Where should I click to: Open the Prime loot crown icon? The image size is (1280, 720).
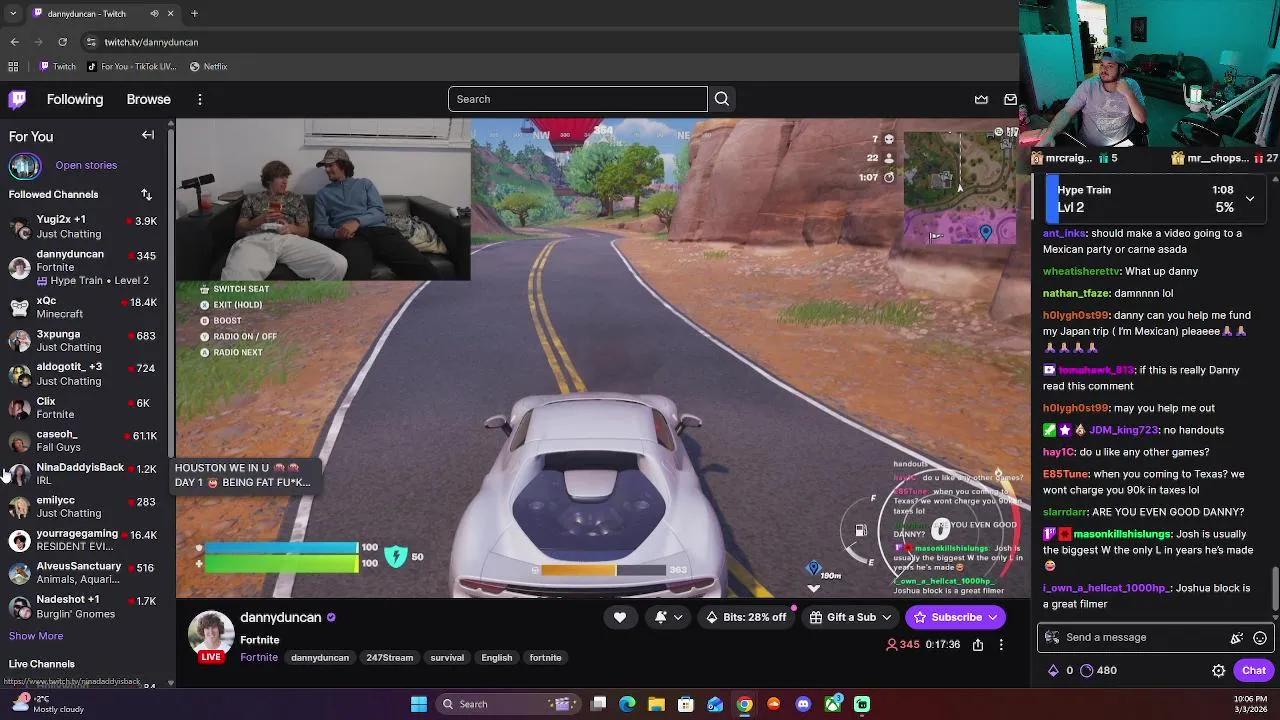981,99
